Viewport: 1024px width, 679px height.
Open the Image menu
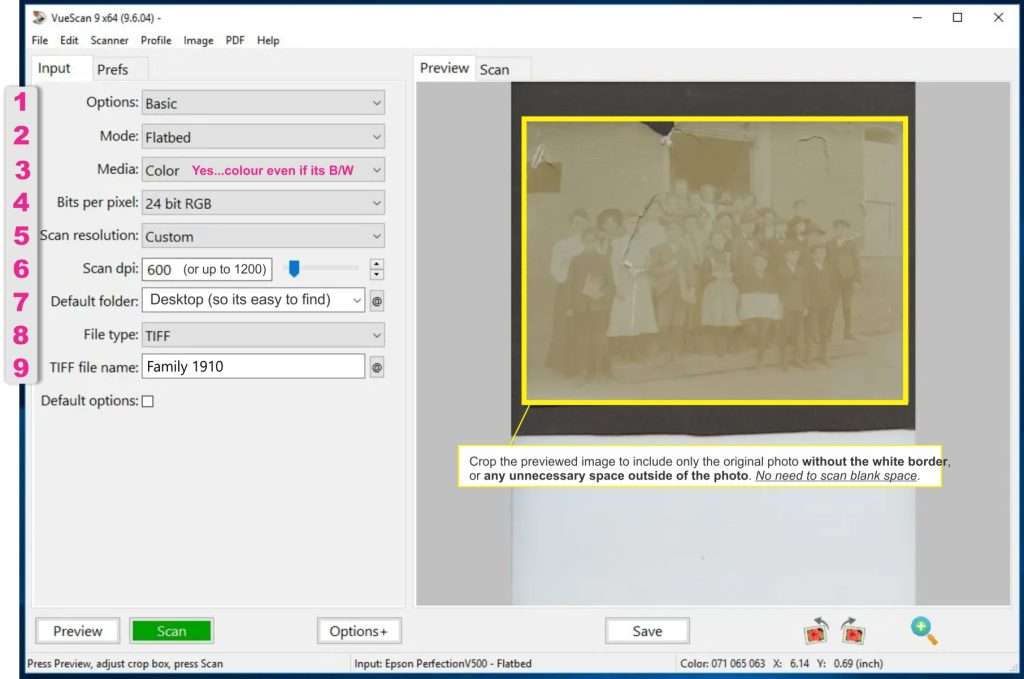tap(199, 40)
